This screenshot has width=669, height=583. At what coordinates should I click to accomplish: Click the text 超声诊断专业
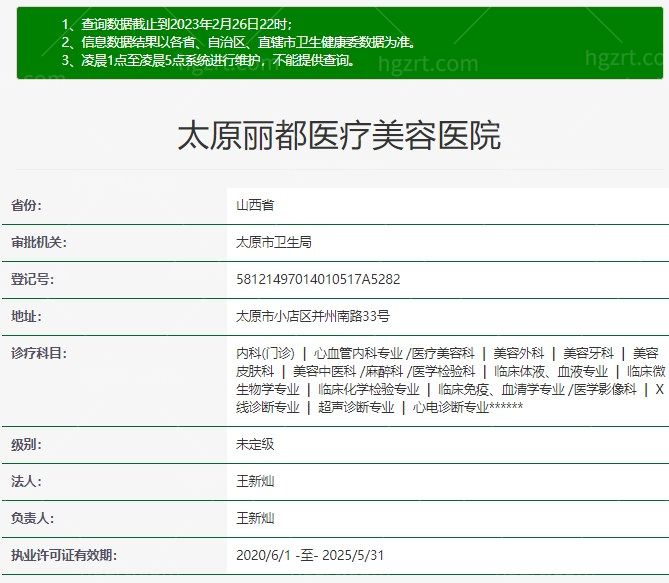356,408
